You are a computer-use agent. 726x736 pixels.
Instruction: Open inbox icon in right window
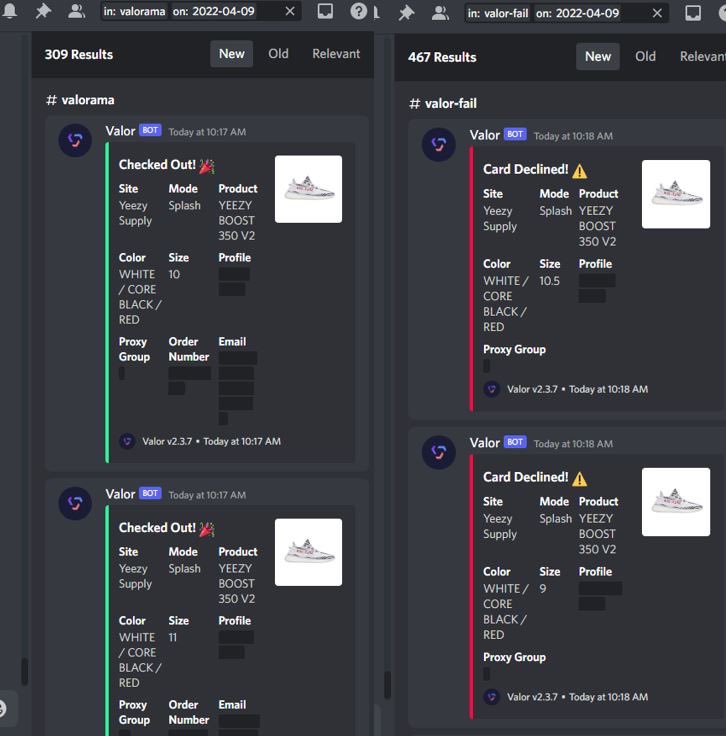(x=693, y=13)
